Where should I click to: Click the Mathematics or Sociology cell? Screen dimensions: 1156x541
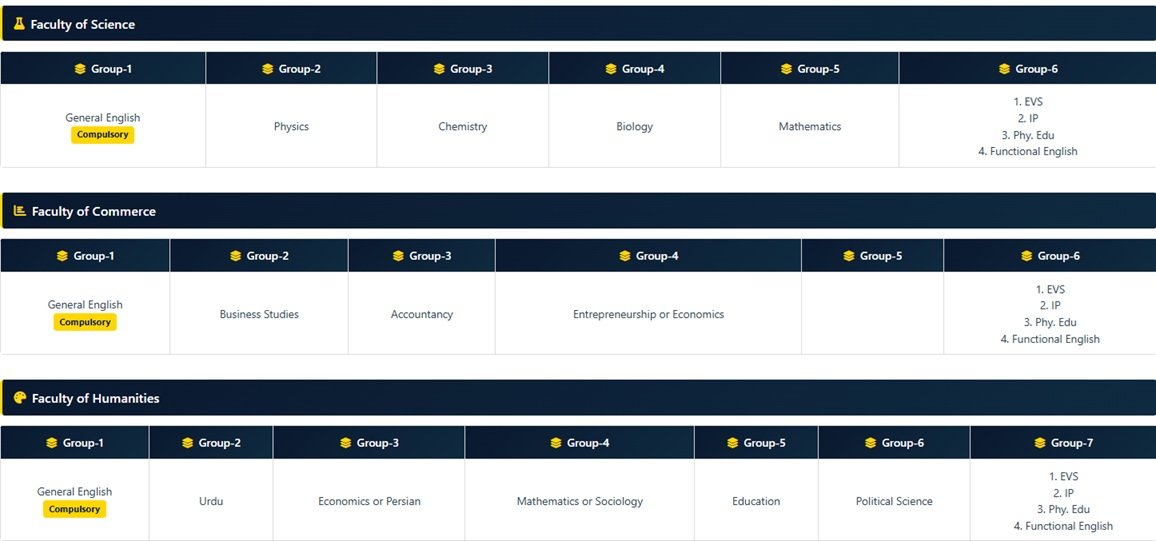pos(579,500)
